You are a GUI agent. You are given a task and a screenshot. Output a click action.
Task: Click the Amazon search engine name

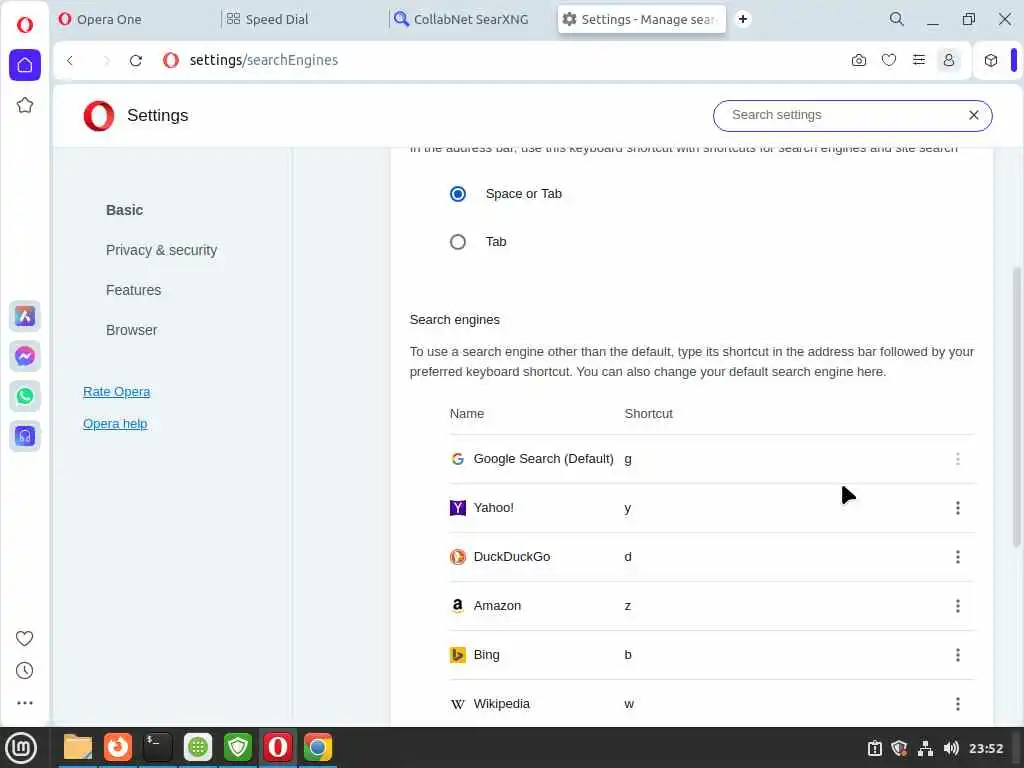click(x=497, y=605)
